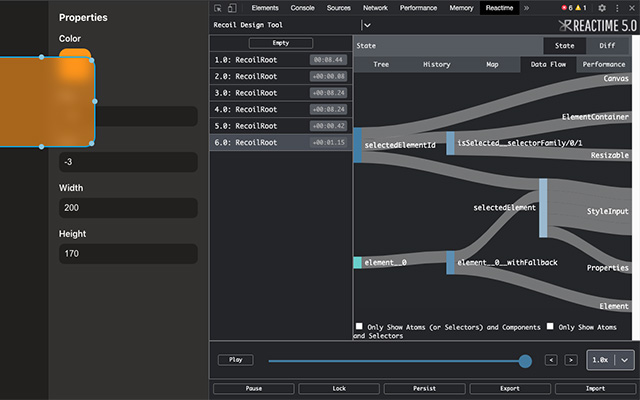Click the Persist button

(424, 389)
